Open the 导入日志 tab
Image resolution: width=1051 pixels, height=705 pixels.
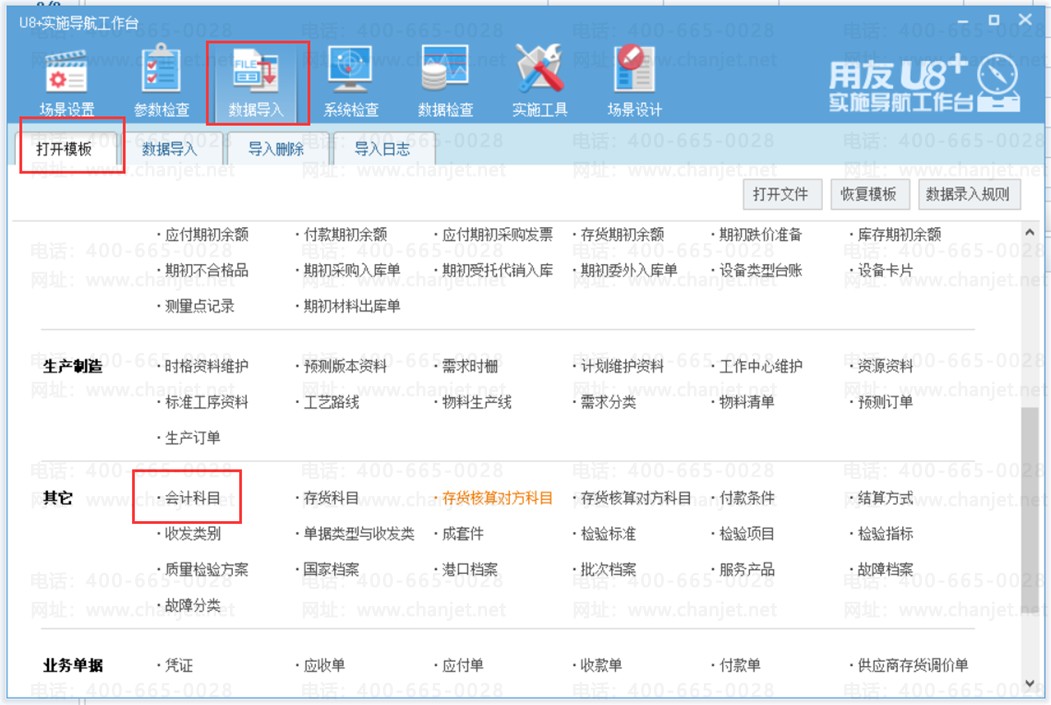click(382, 149)
